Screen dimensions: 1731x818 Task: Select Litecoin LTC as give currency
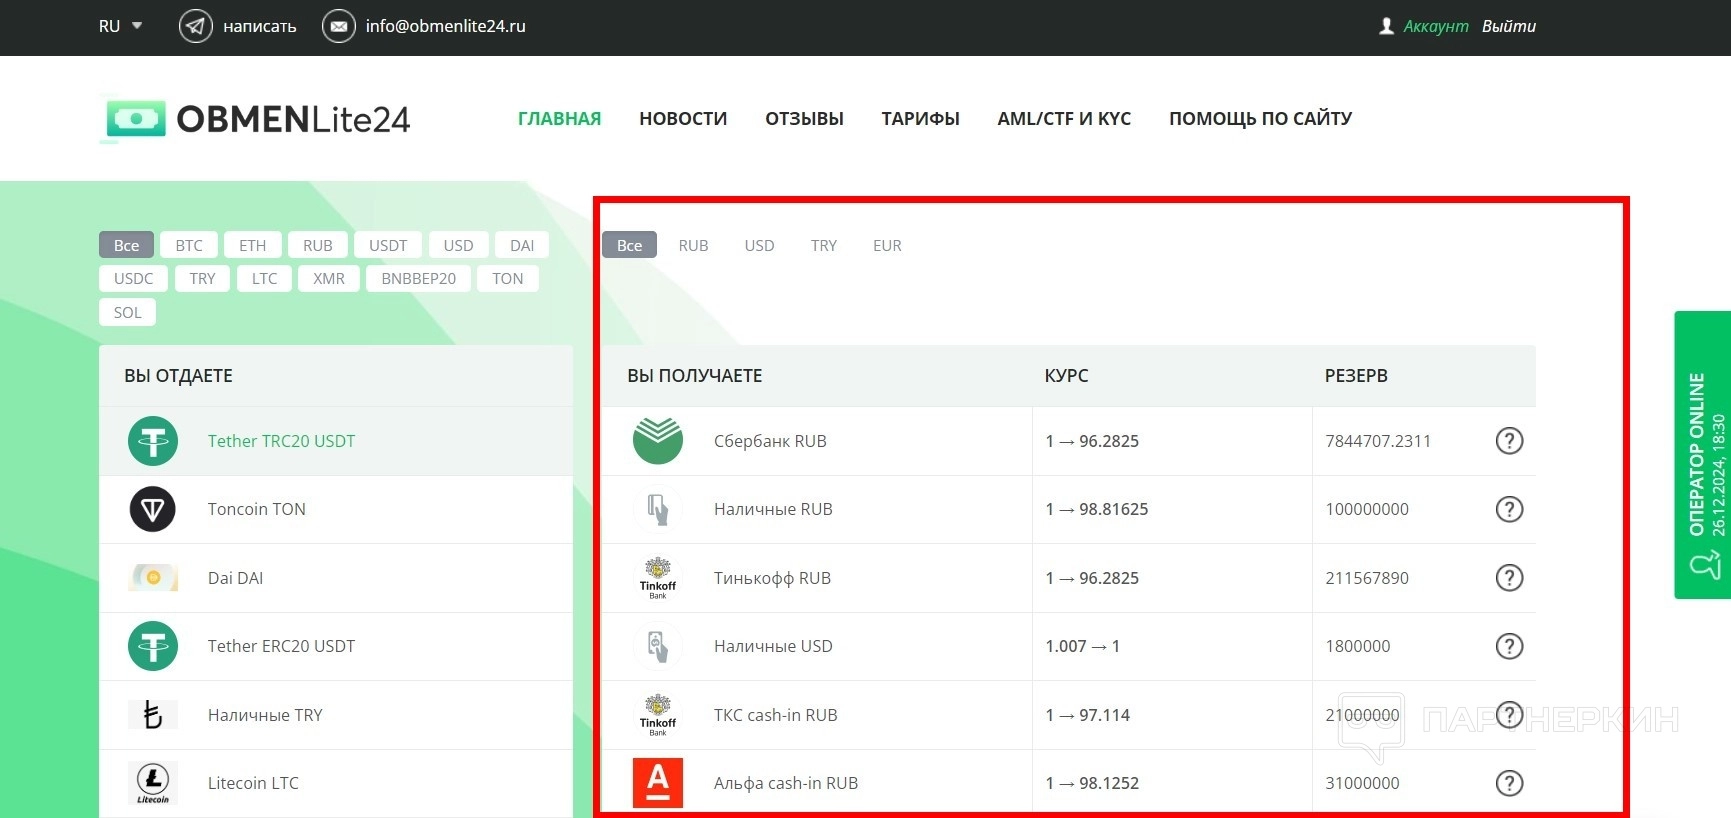coord(336,783)
